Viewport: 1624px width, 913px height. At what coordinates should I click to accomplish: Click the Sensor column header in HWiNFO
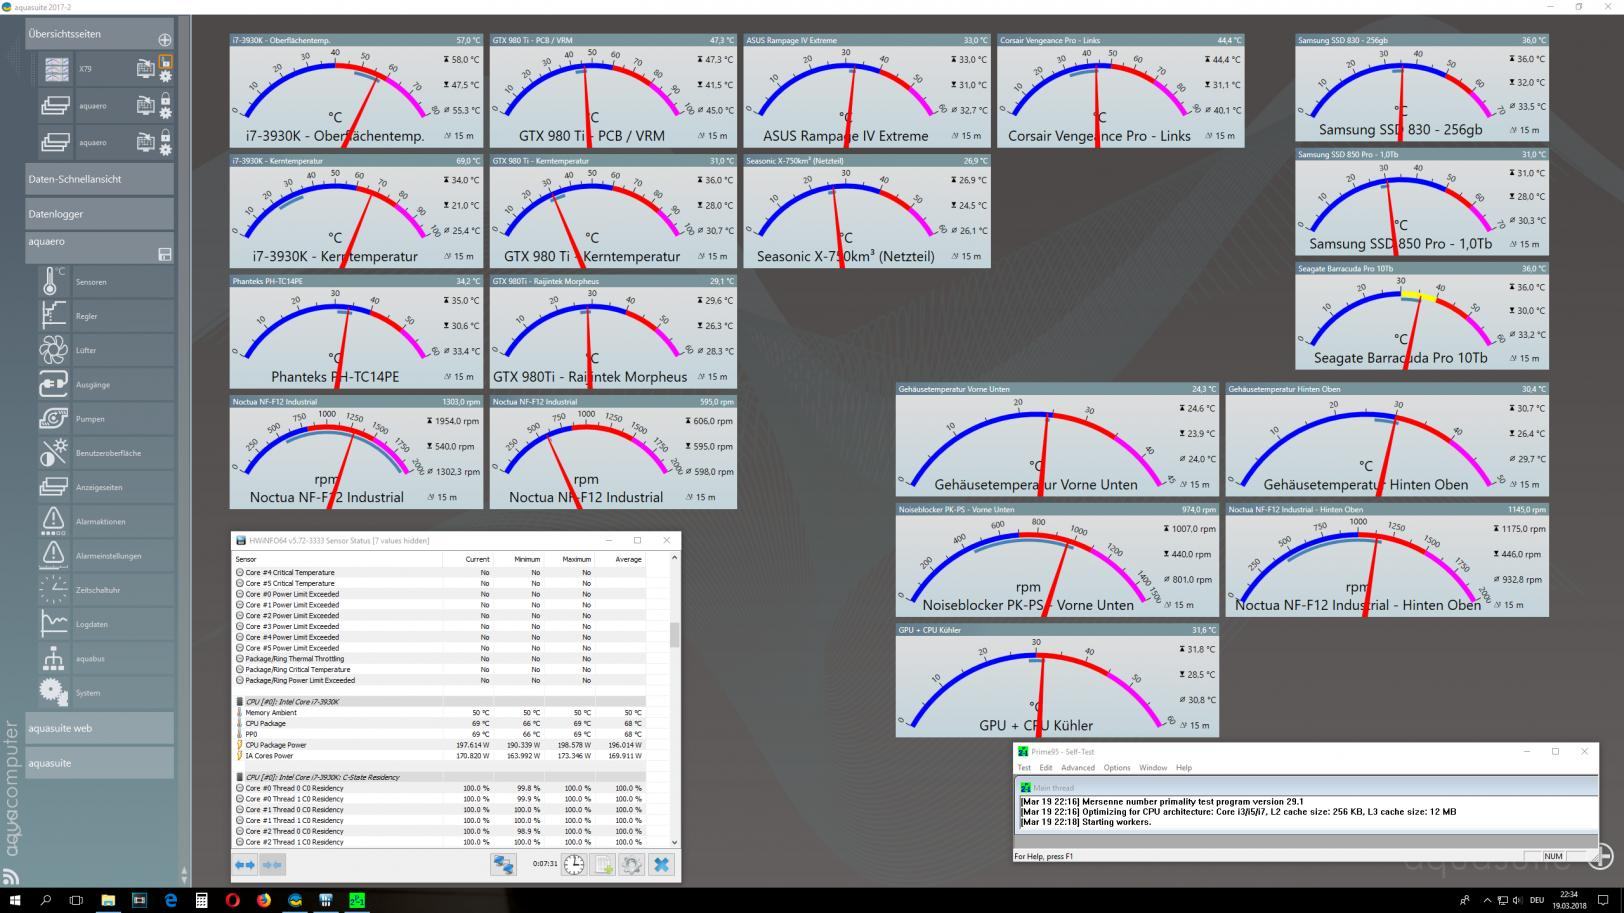tap(337, 560)
